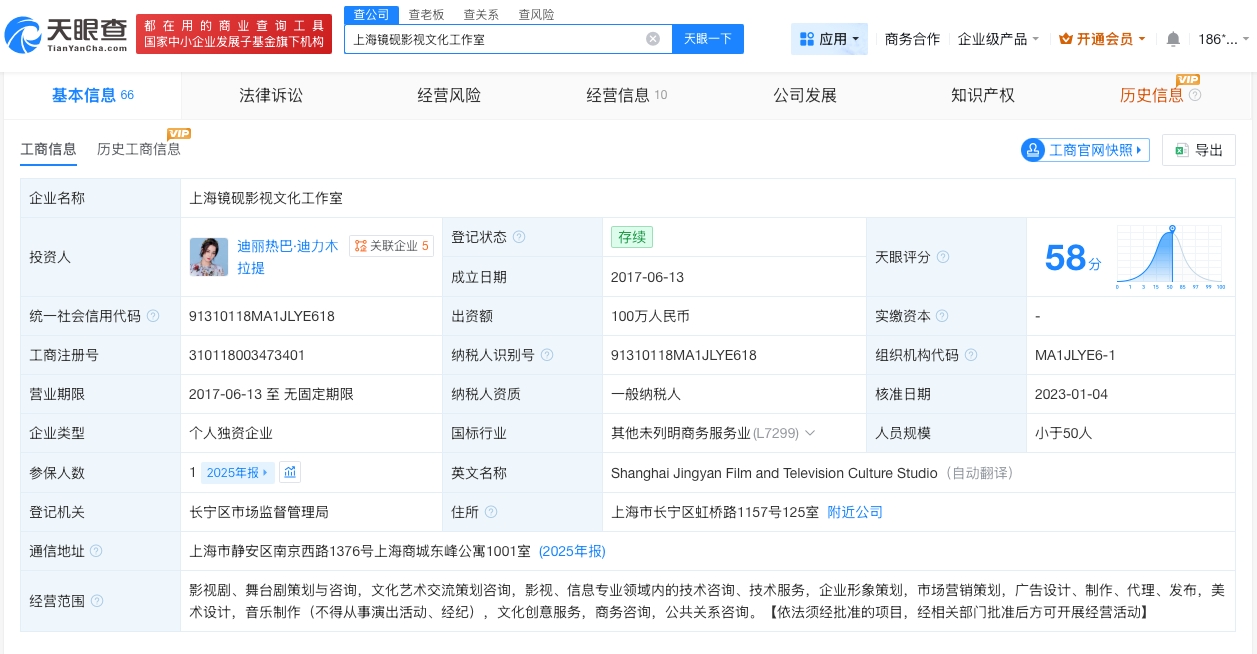Switch to 查关系 search tab
The height and width of the screenshot is (654, 1257).
(481, 14)
